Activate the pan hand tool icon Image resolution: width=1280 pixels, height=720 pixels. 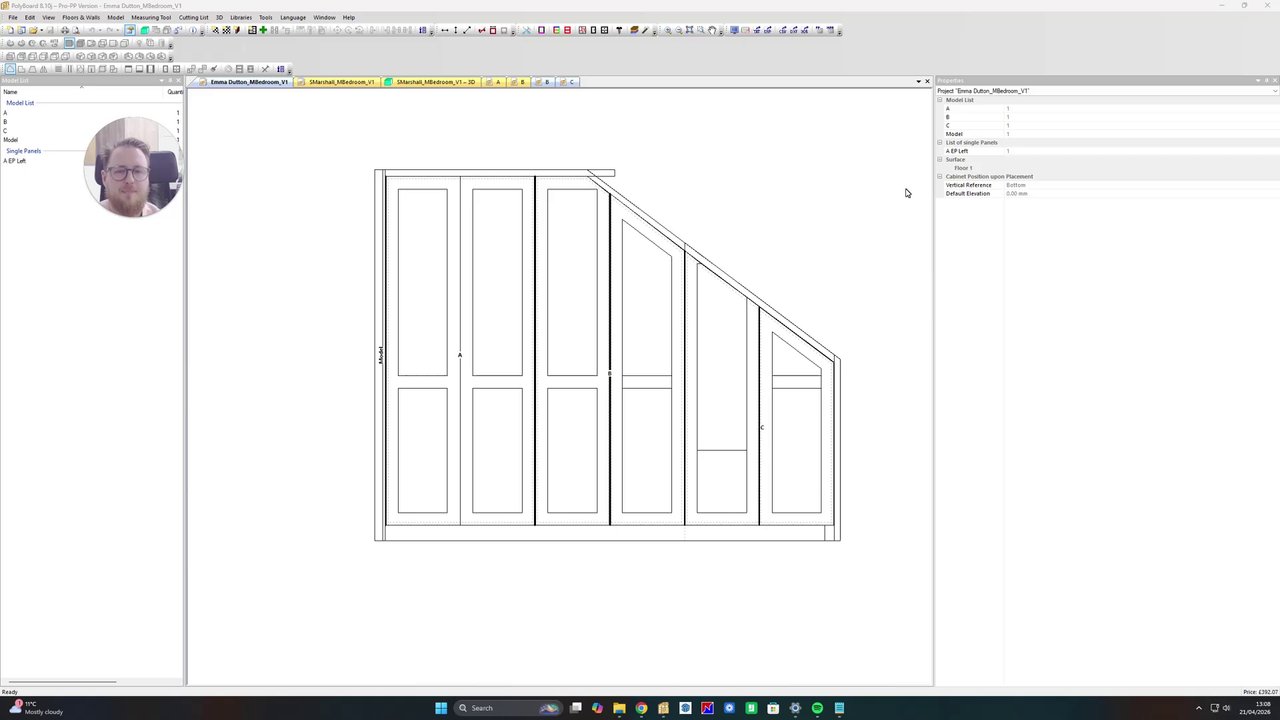point(712,30)
